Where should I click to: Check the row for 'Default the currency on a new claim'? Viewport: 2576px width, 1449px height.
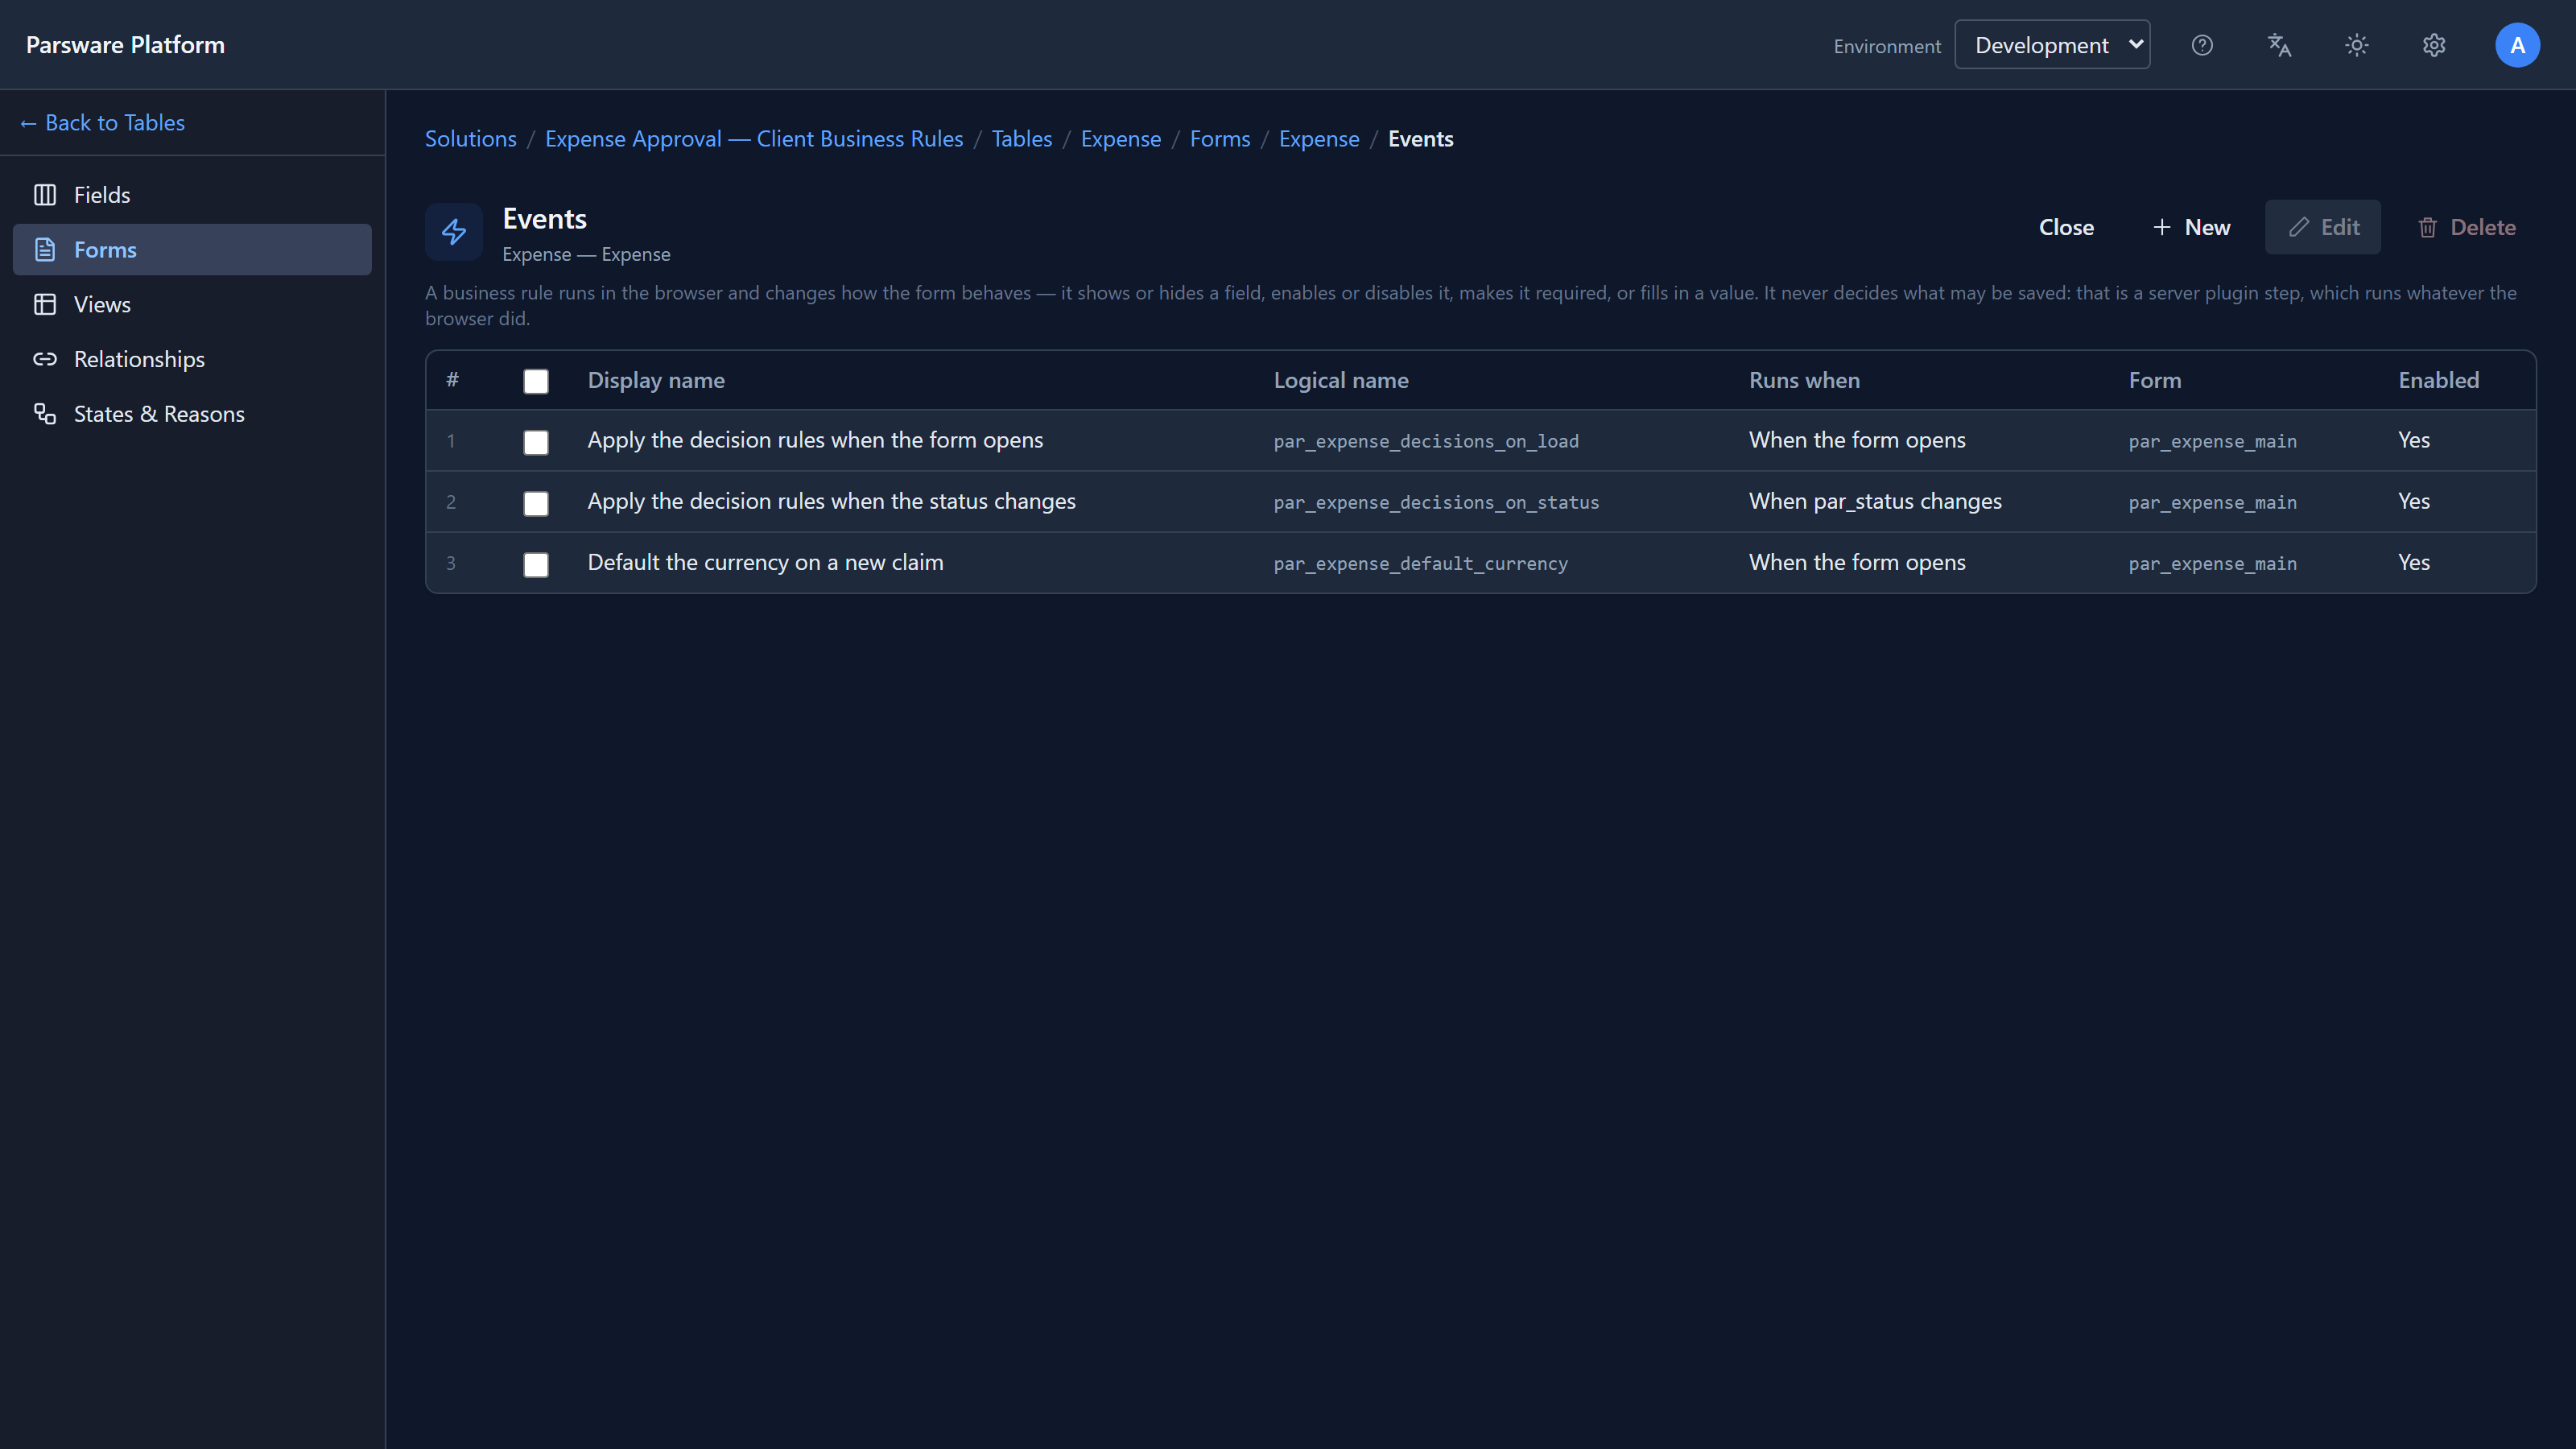coord(536,564)
